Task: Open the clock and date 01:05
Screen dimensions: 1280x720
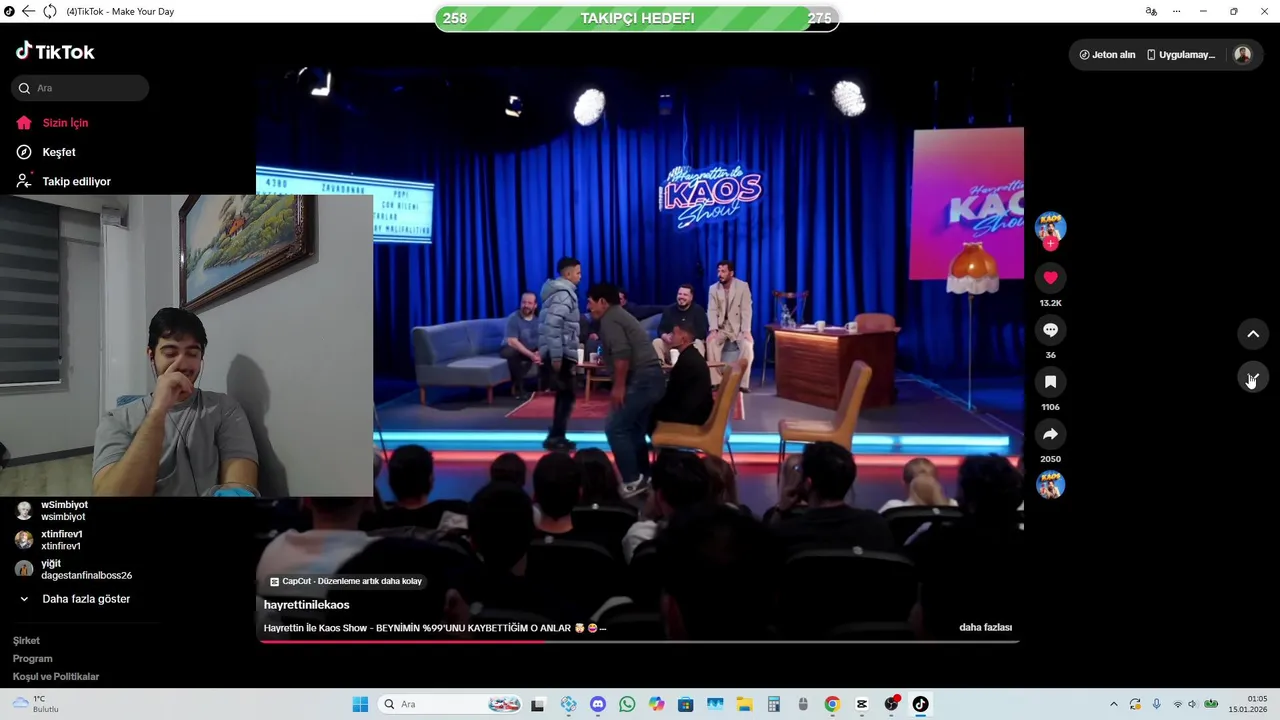Action: pos(1248,704)
